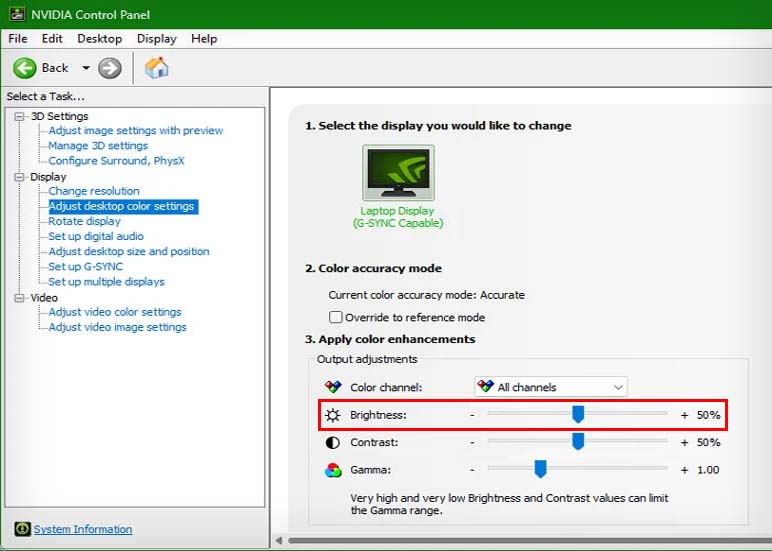Screen dimensions: 772x551
Task: Enable Override to reference mode checkbox
Action: pyautogui.click(x=335, y=317)
